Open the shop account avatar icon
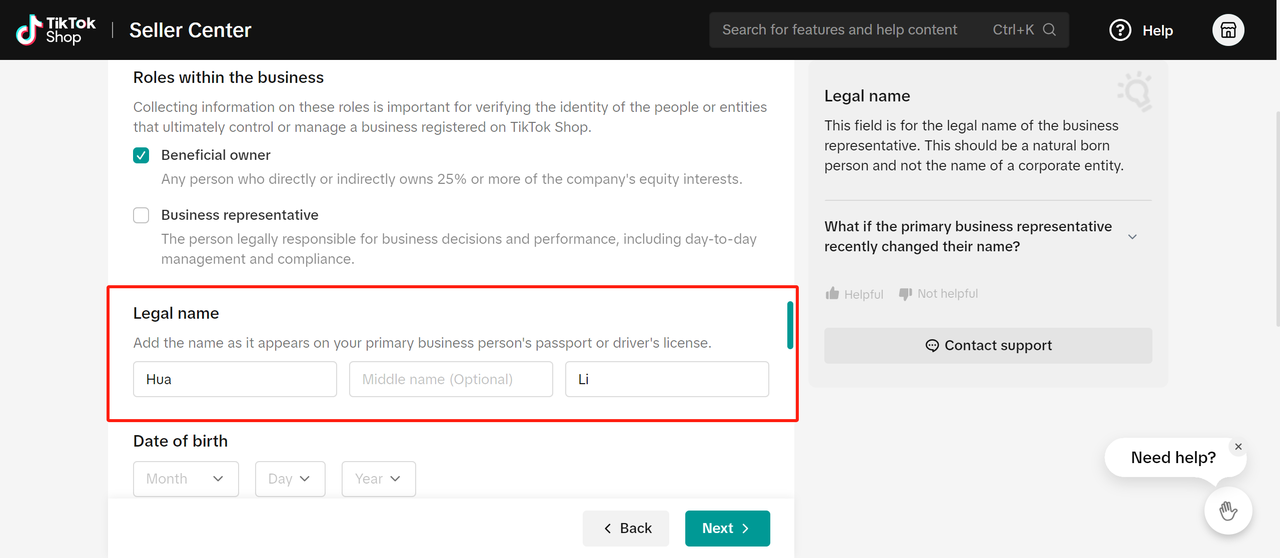Viewport: 1280px width, 558px height. 1228,30
